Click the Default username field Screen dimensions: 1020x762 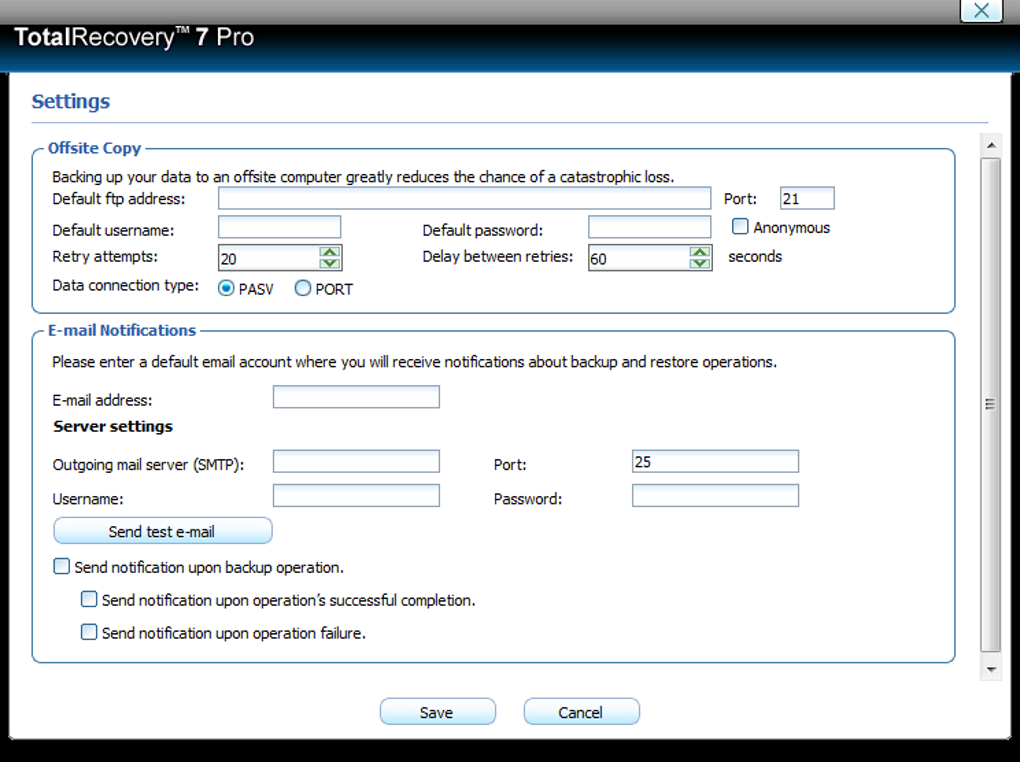pyautogui.click(x=279, y=227)
